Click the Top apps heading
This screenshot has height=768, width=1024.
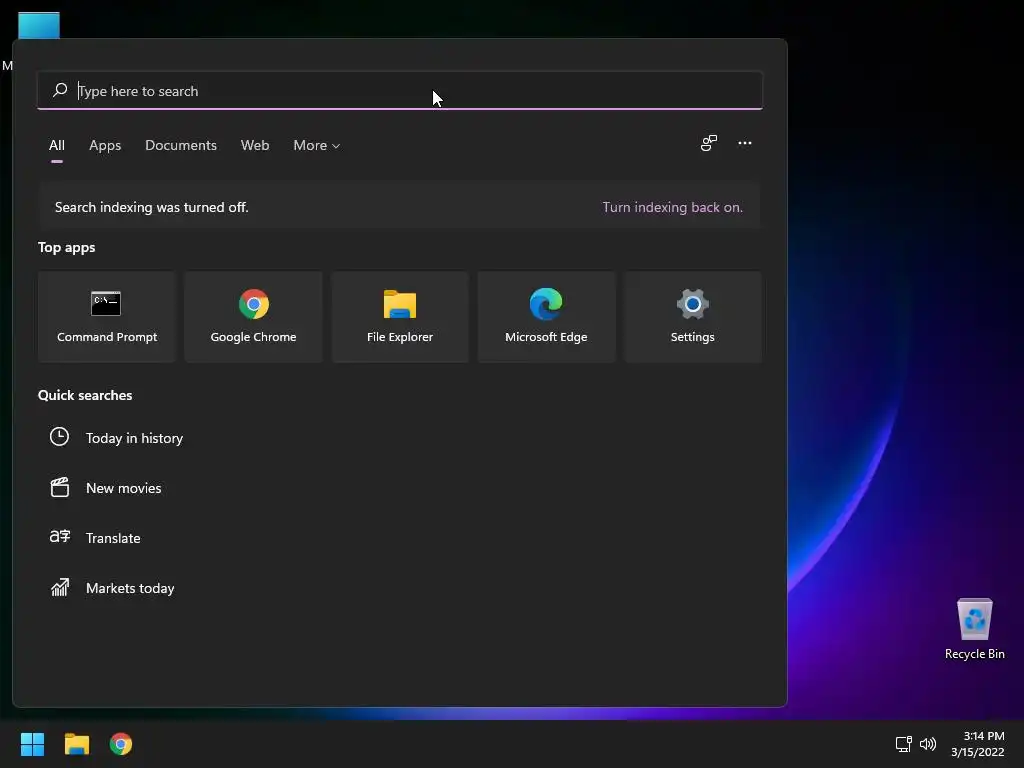click(x=67, y=248)
